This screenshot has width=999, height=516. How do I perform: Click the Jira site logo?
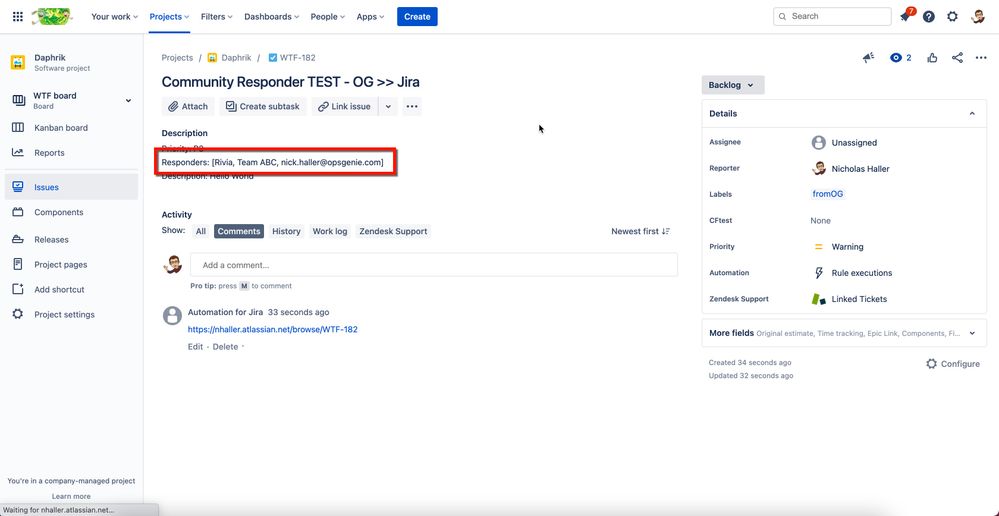pyautogui.click(x=52, y=17)
